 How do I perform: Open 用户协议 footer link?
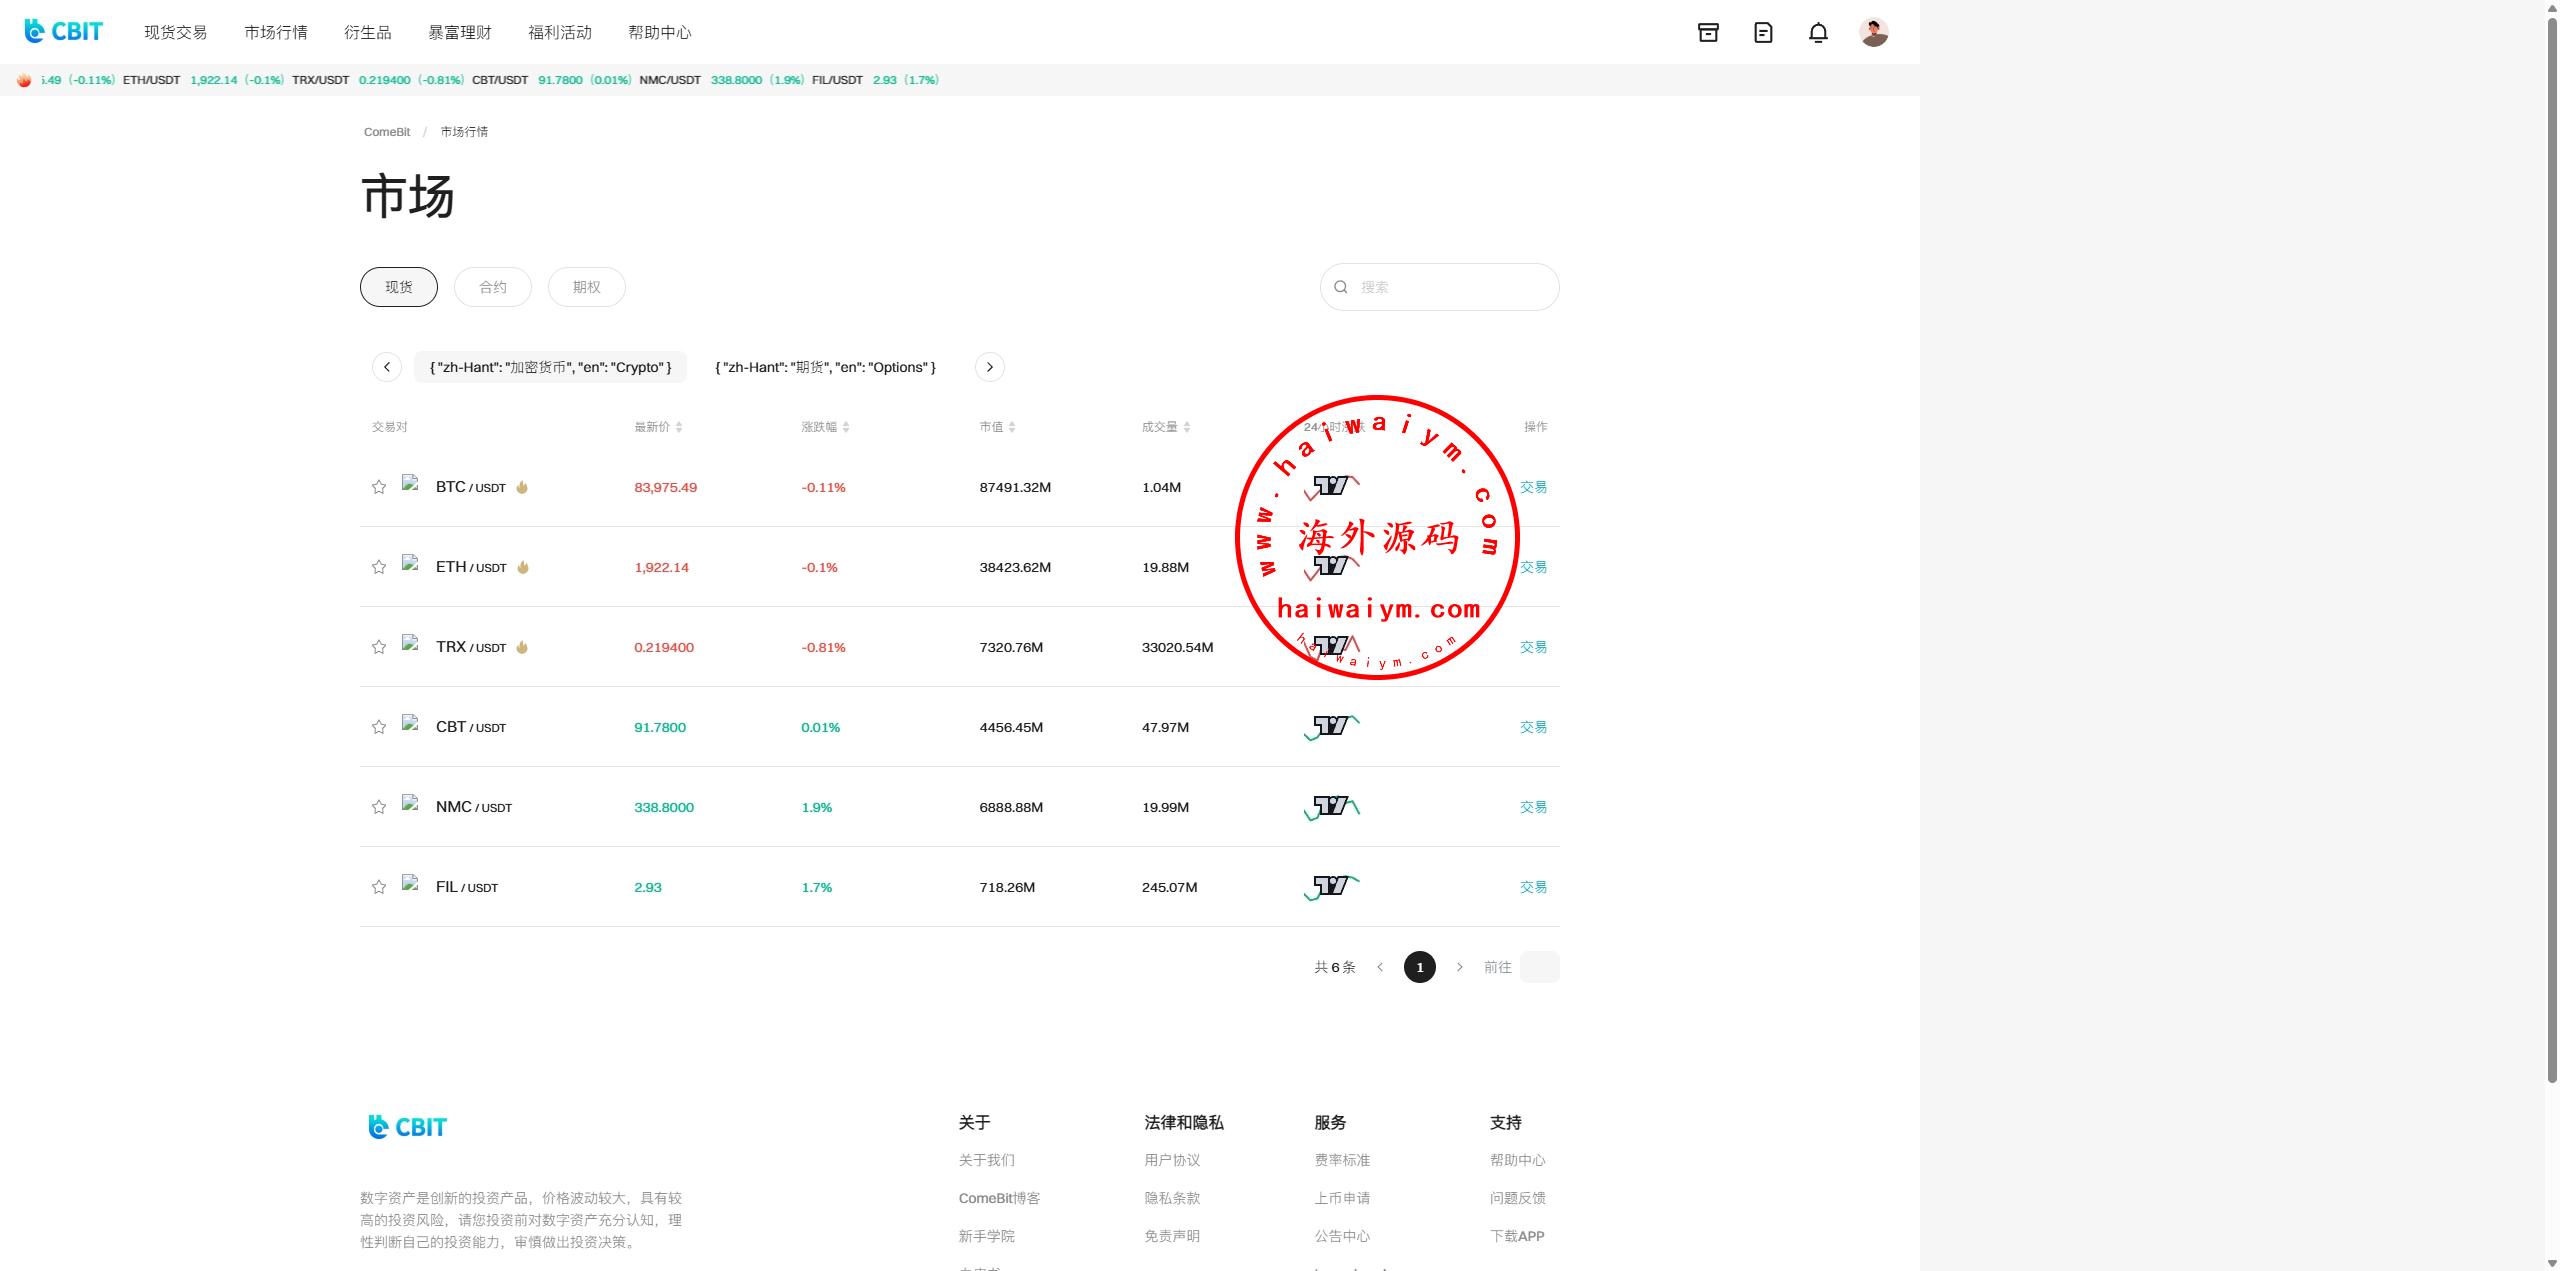tap(1171, 1160)
